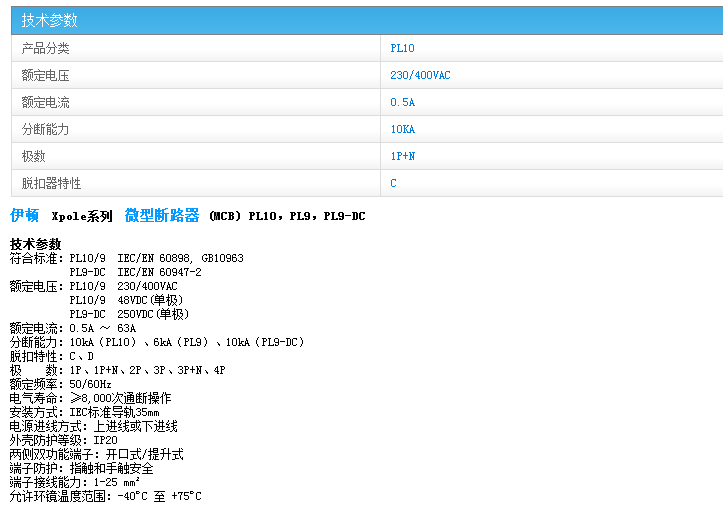
Task: Click the 外壳防护等级 IP20 line
Action: 64,440
